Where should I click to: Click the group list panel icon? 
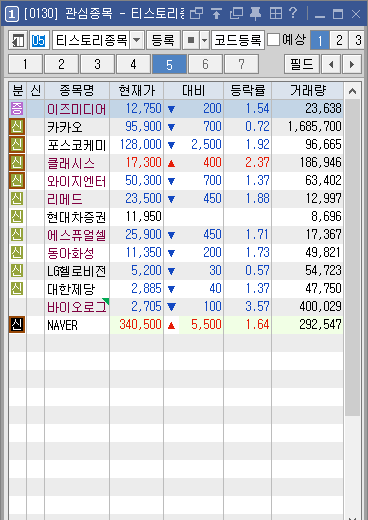click(x=18, y=40)
